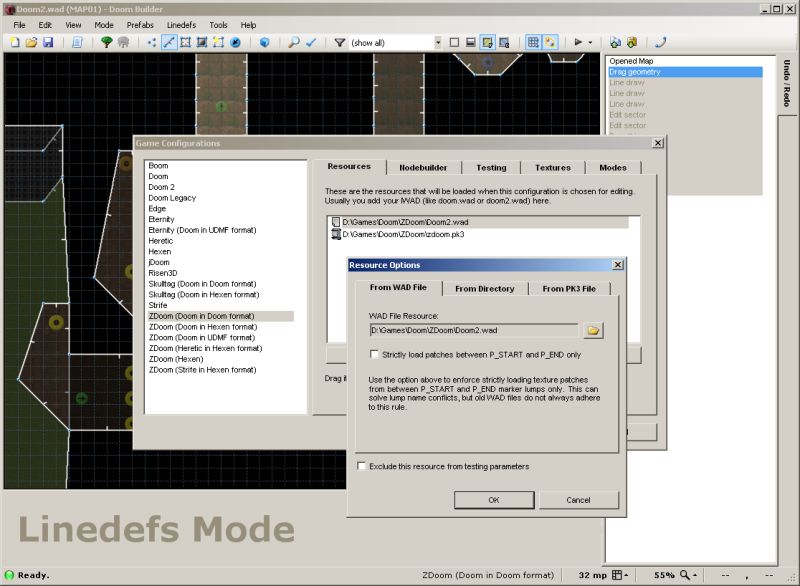Open the Linedefs menu
This screenshot has width=800, height=586.
coord(181,25)
